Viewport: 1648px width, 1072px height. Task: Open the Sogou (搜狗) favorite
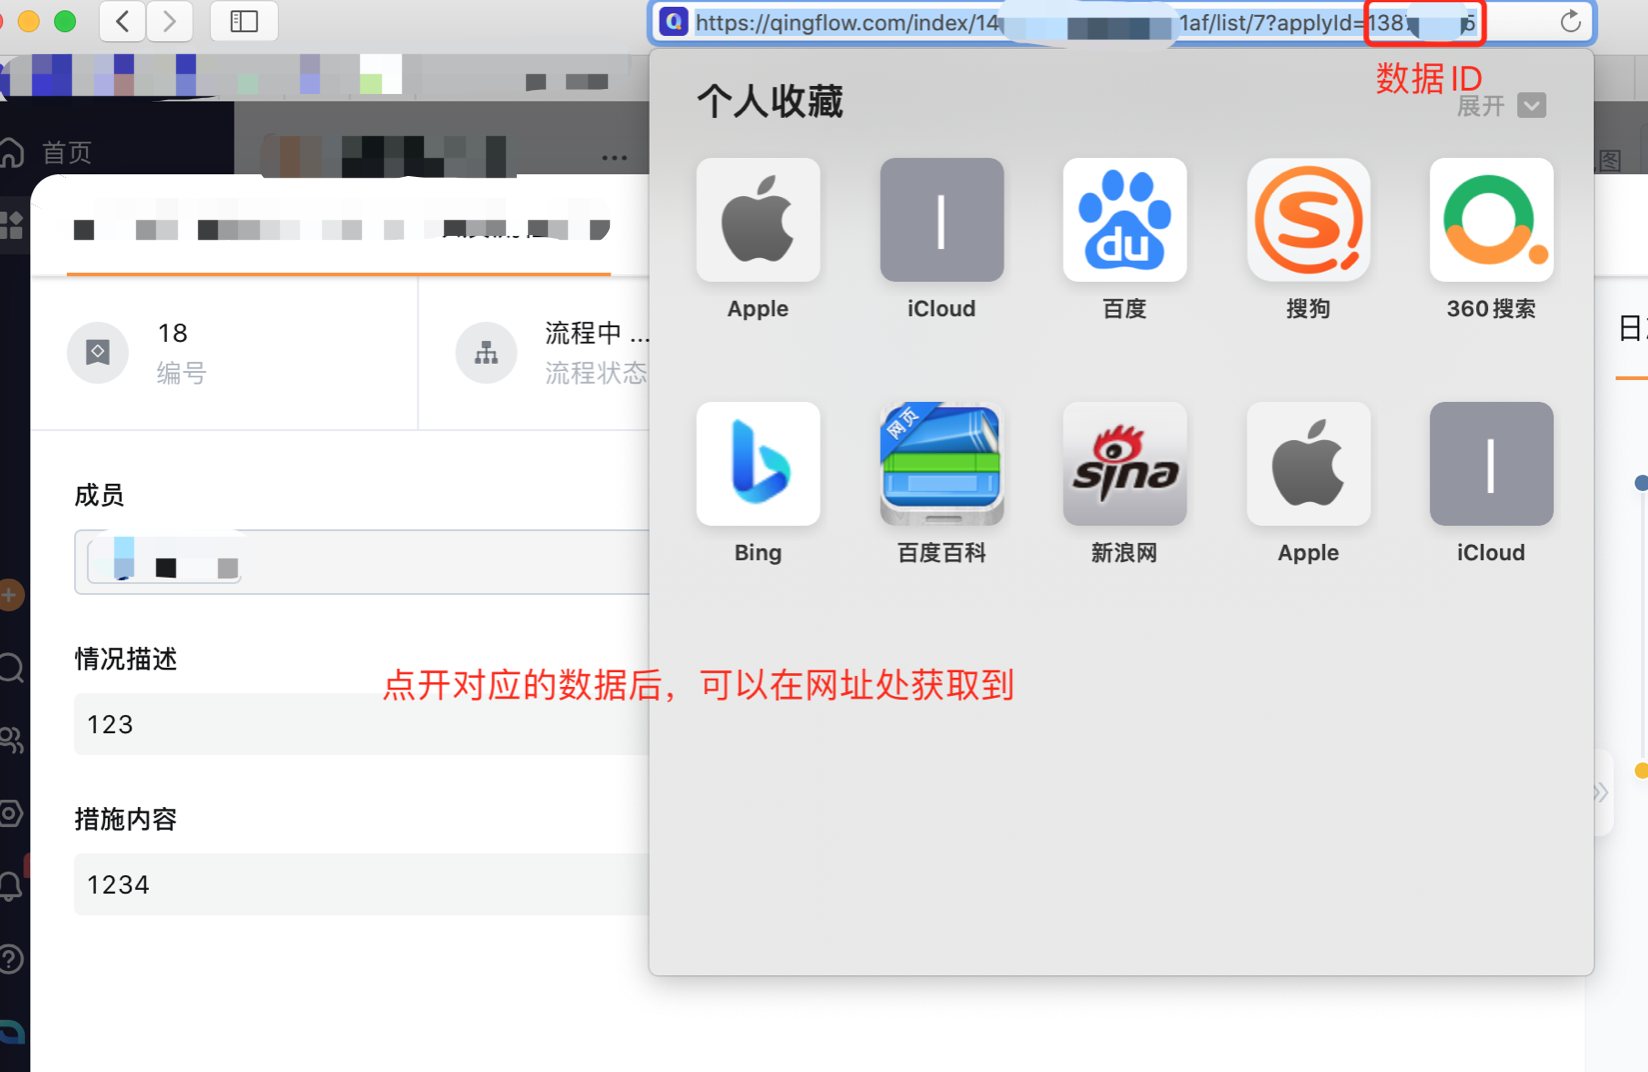coord(1308,220)
